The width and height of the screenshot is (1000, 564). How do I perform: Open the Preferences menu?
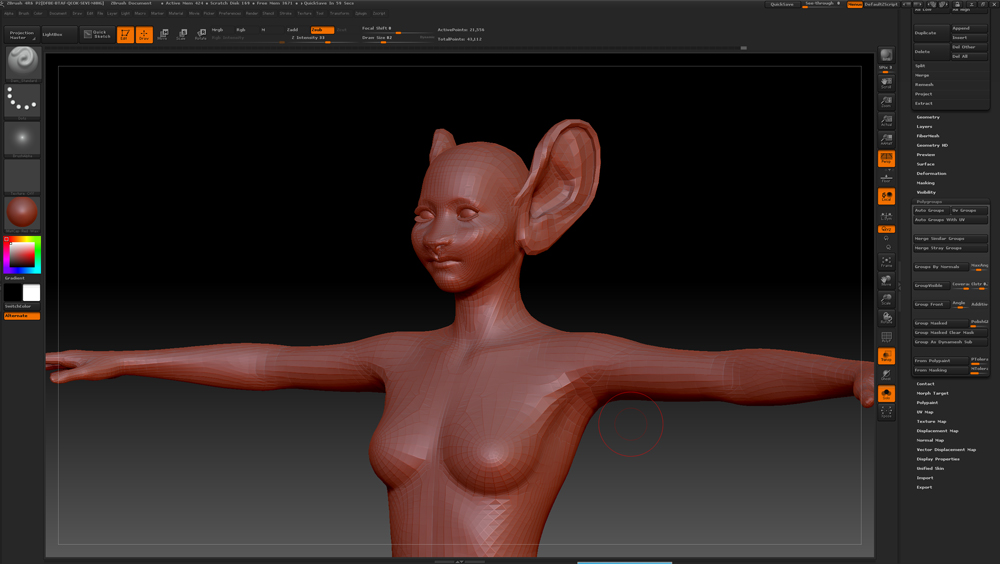[x=230, y=14]
